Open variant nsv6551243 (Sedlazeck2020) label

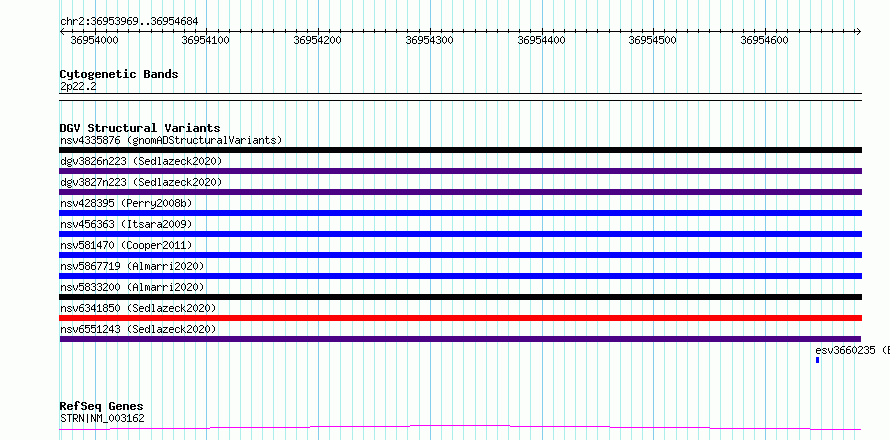pyautogui.click(x=138, y=329)
